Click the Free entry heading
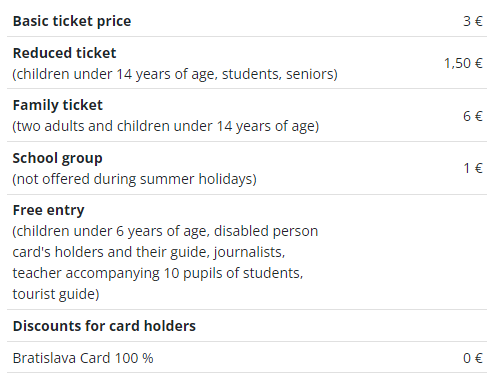The height and width of the screenshot is (386, 503). pos(48,210)
